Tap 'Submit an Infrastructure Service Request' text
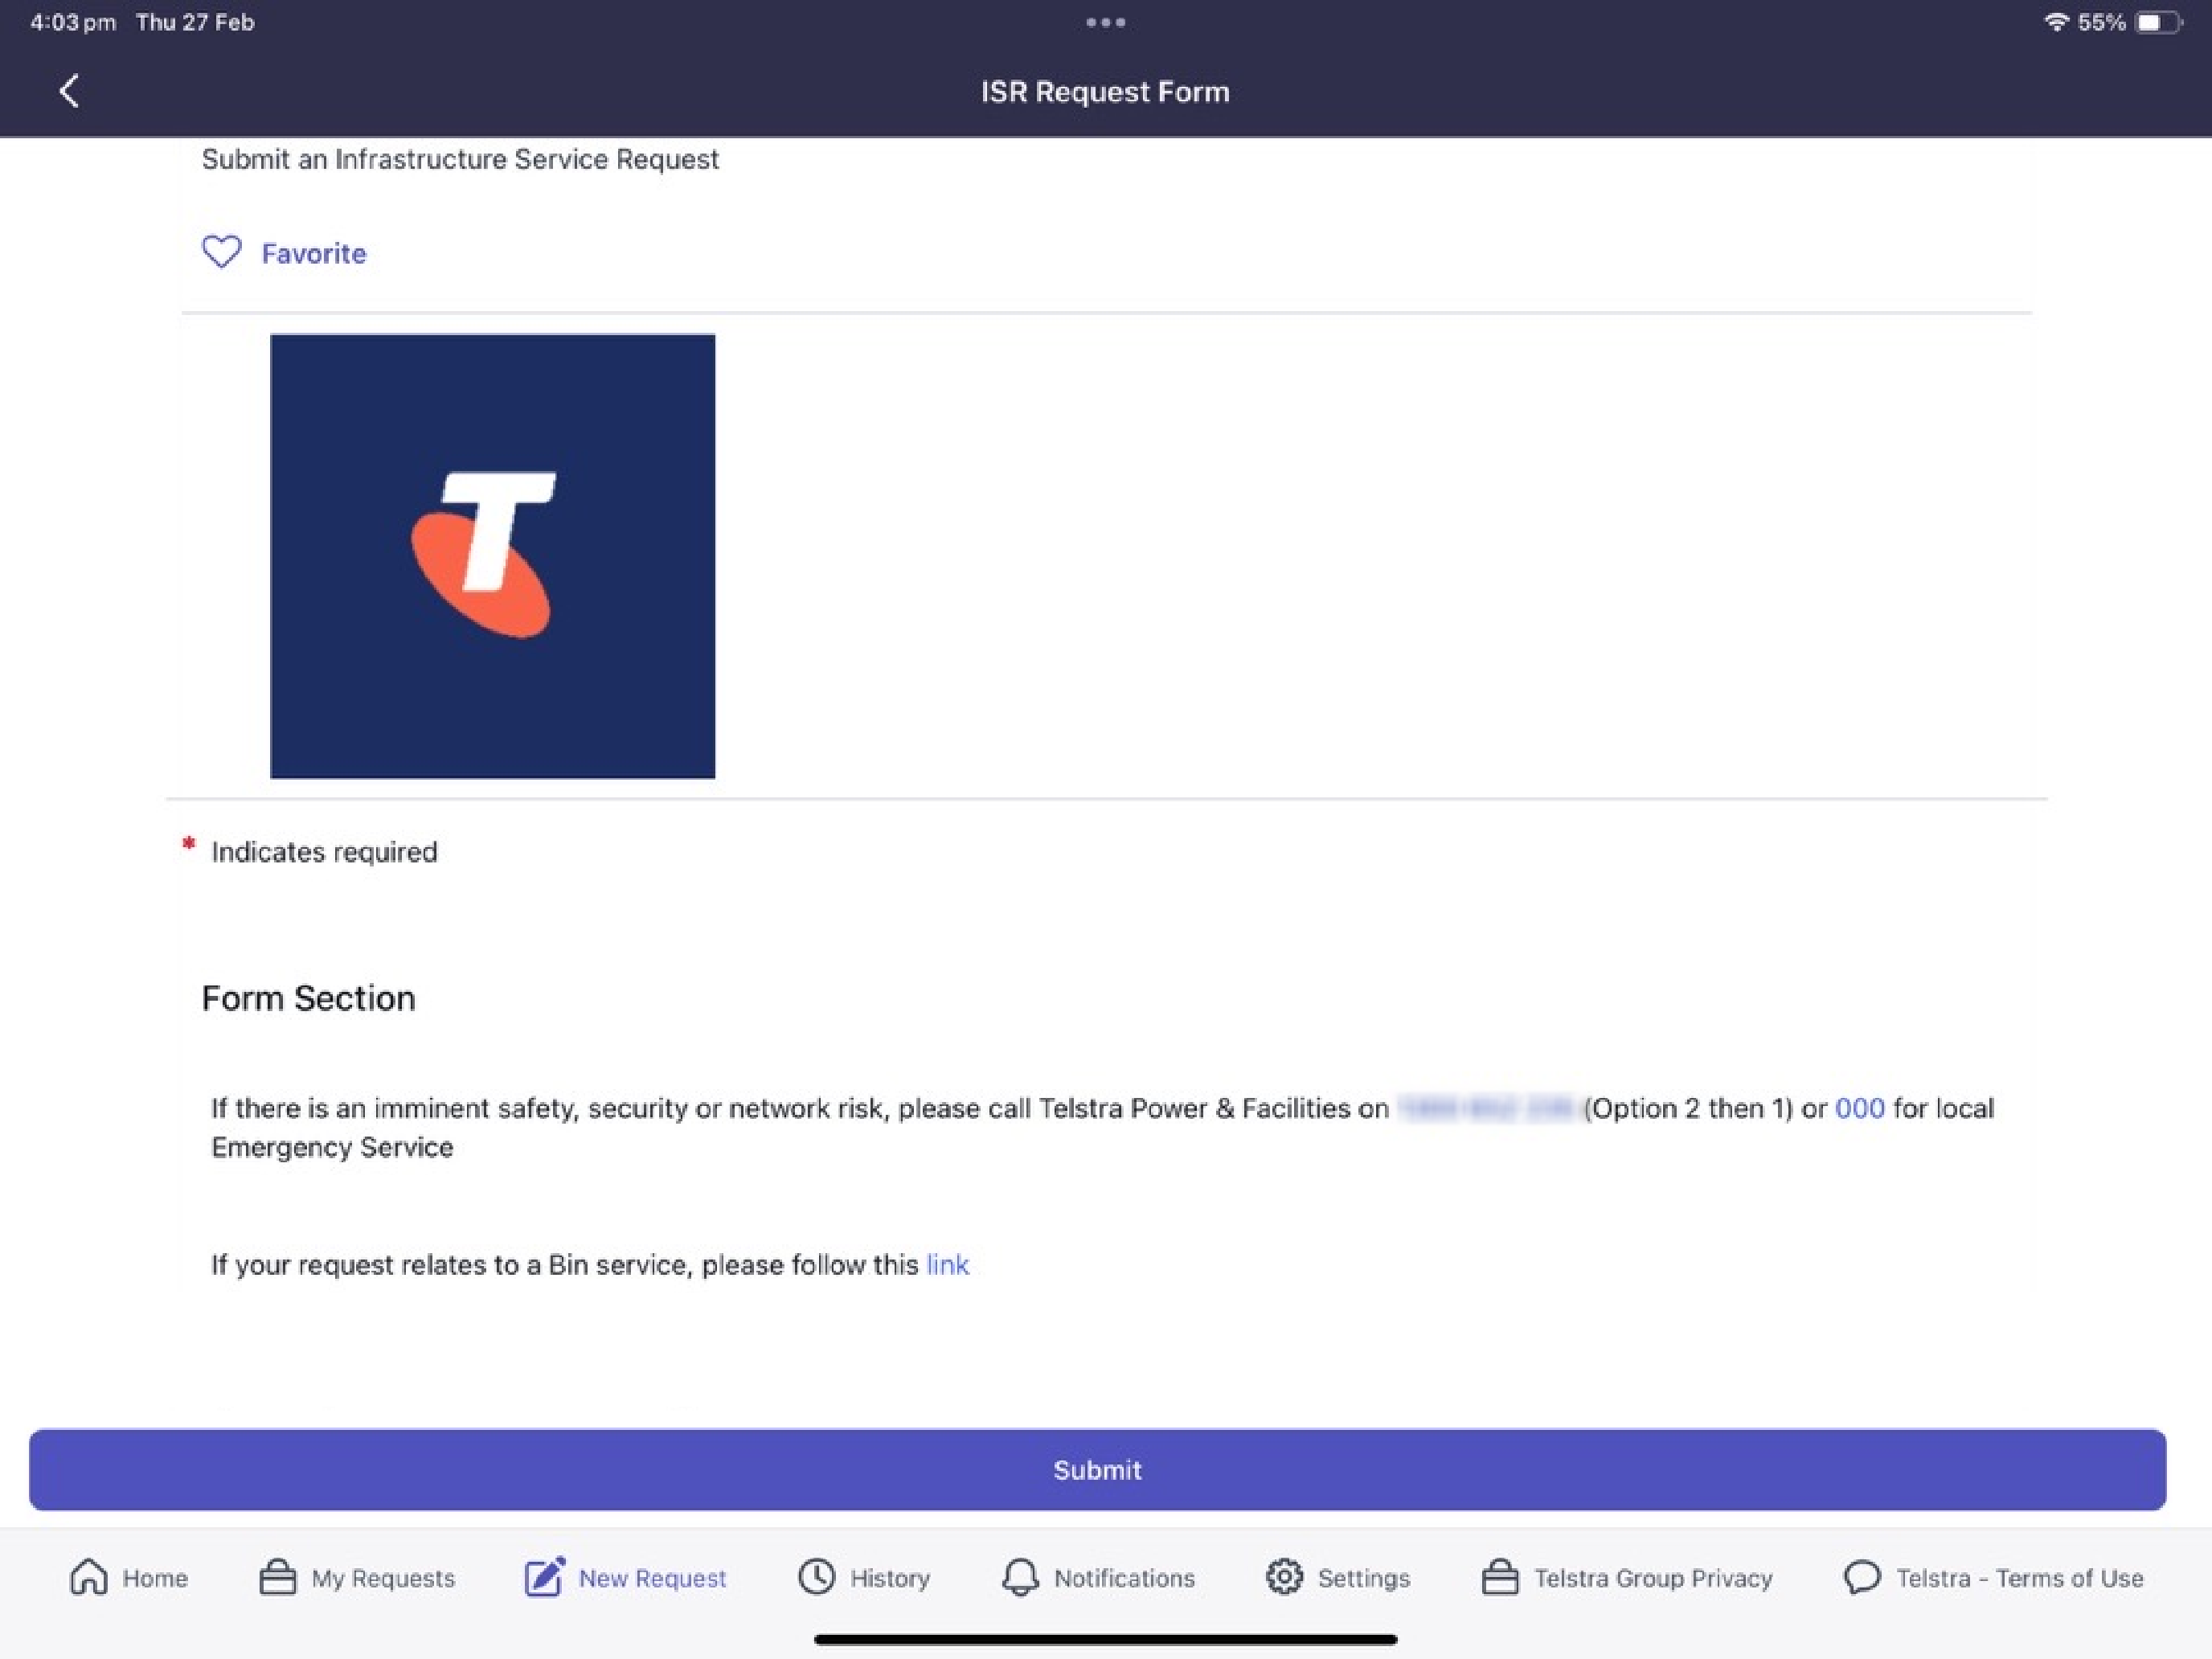Viewport: 2212px width, 1659px height. 460,159
